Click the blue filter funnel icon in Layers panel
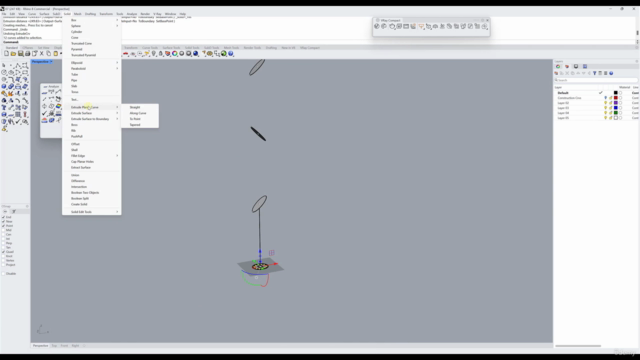This screenshot has height=360, width=640. point(595,73)
